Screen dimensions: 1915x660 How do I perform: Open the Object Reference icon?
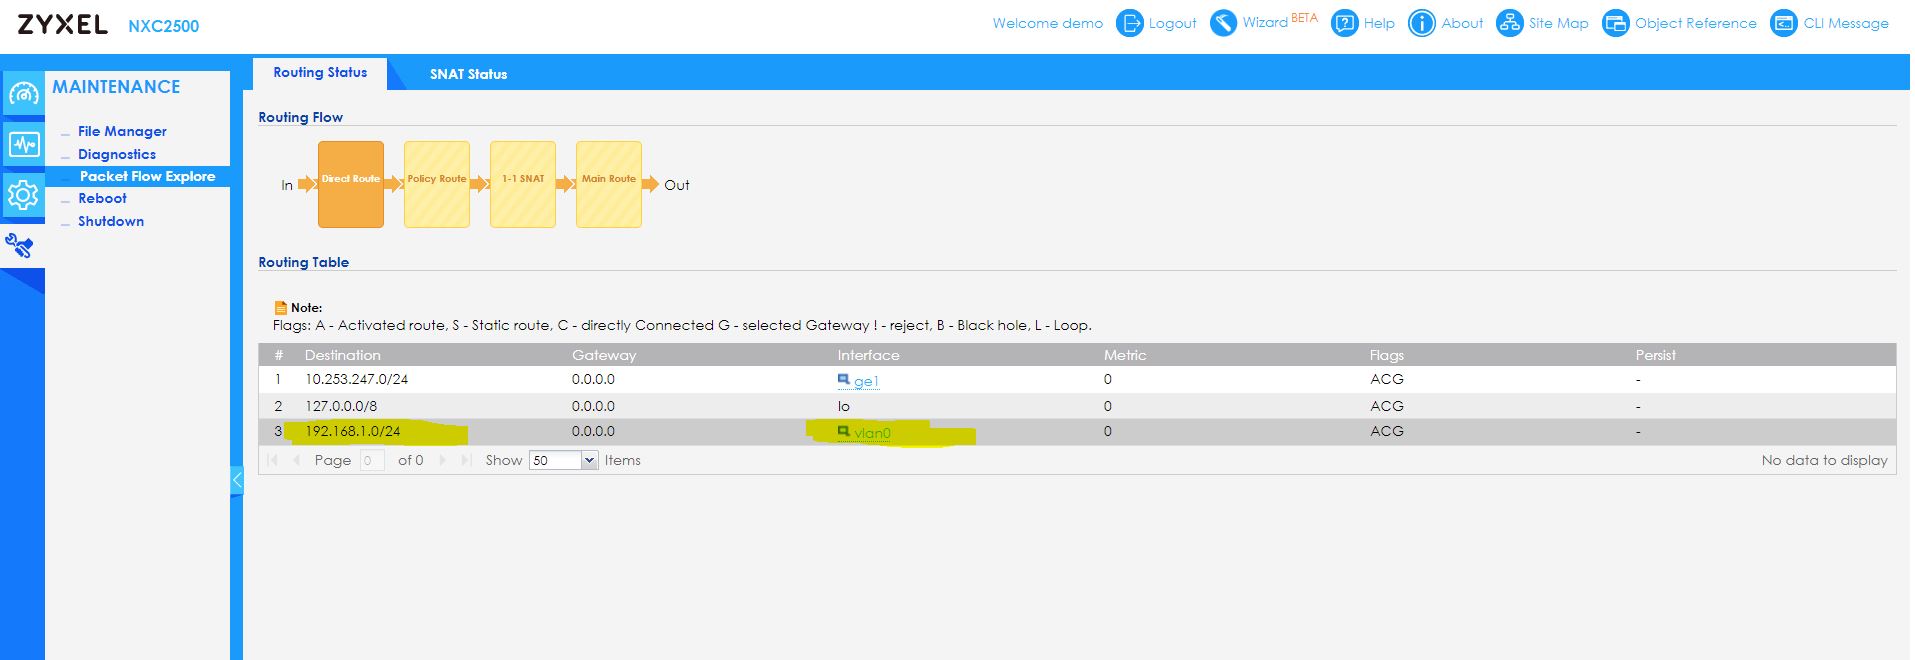tap(1615, 23)
